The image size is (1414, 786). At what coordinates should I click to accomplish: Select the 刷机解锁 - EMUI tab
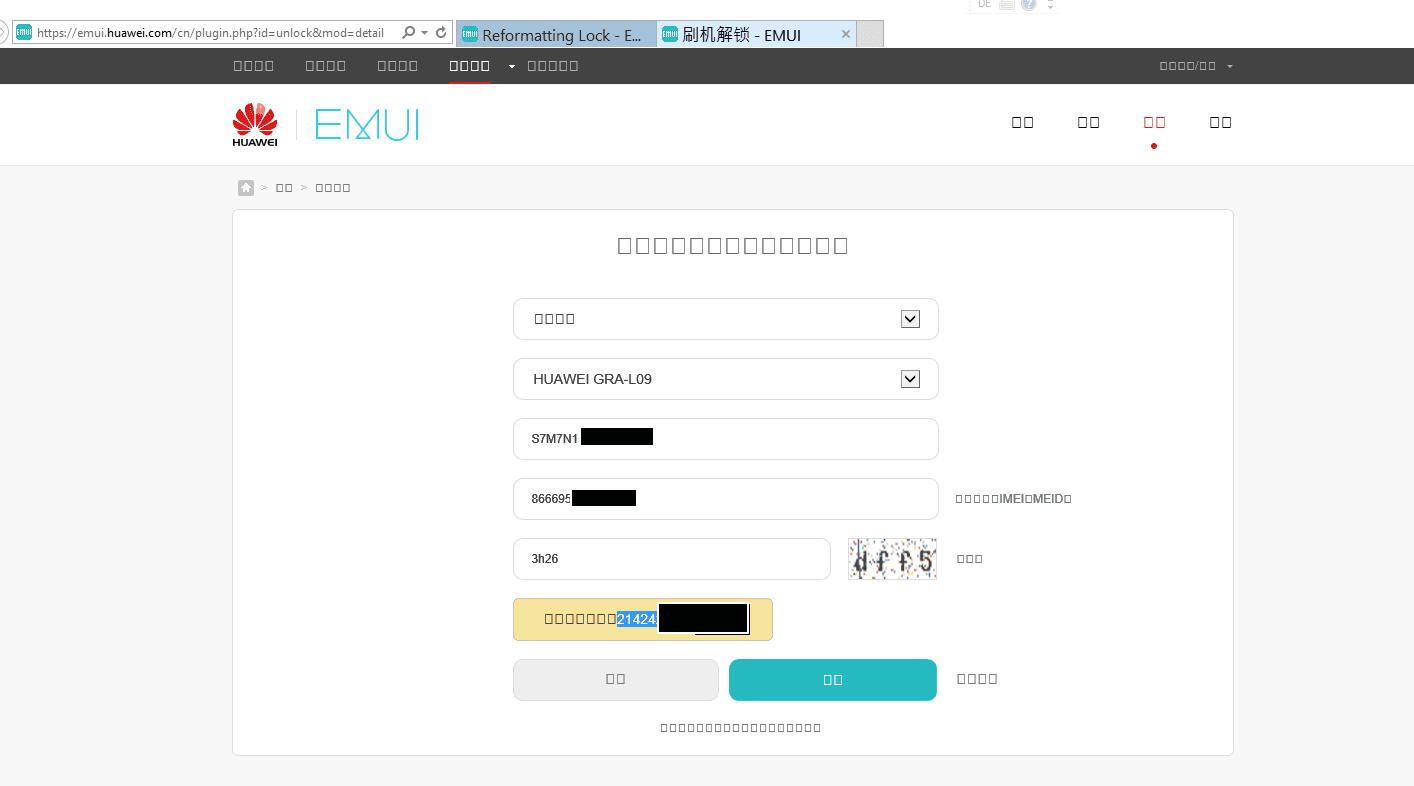pyautogui.click(x=757, y=35)
